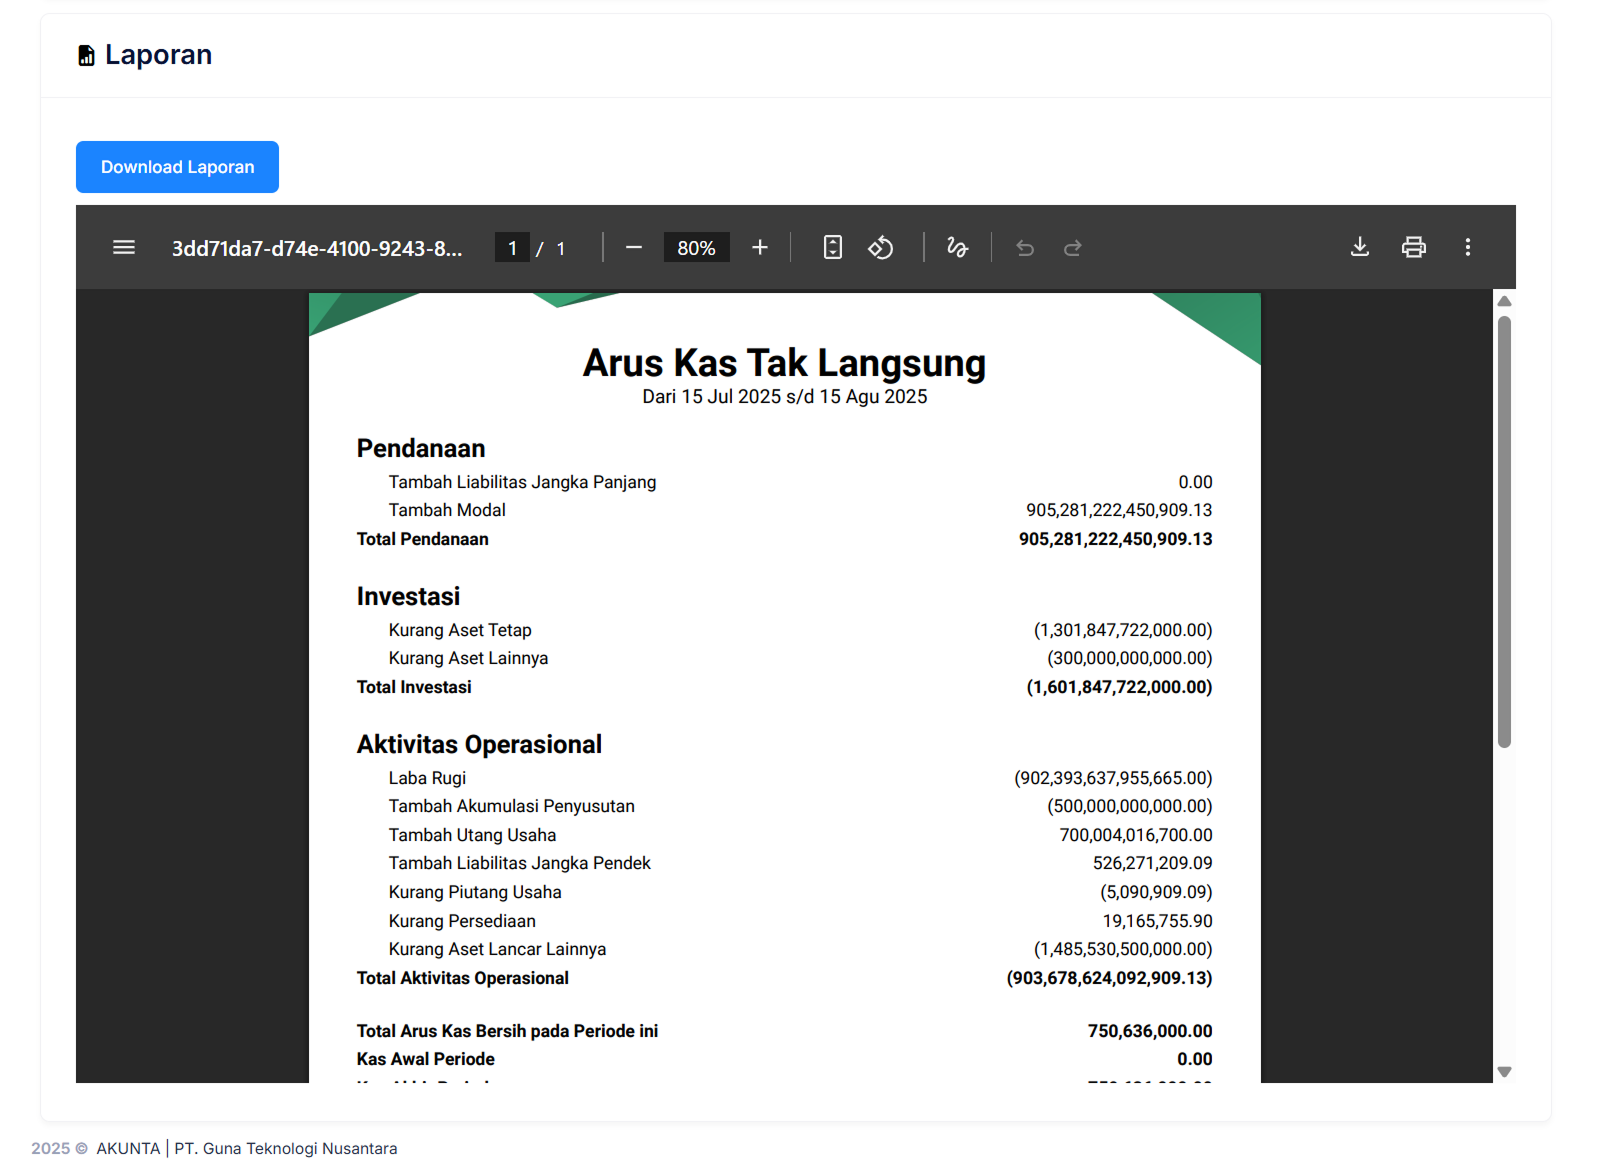Print the PDF report
The image size is (1597, 1175).
[x=1414, y=247]
